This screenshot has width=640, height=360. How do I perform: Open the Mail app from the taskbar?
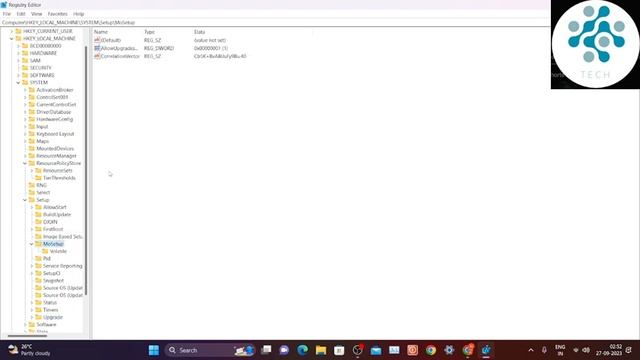pyautogui.click(x=376, y=350)
